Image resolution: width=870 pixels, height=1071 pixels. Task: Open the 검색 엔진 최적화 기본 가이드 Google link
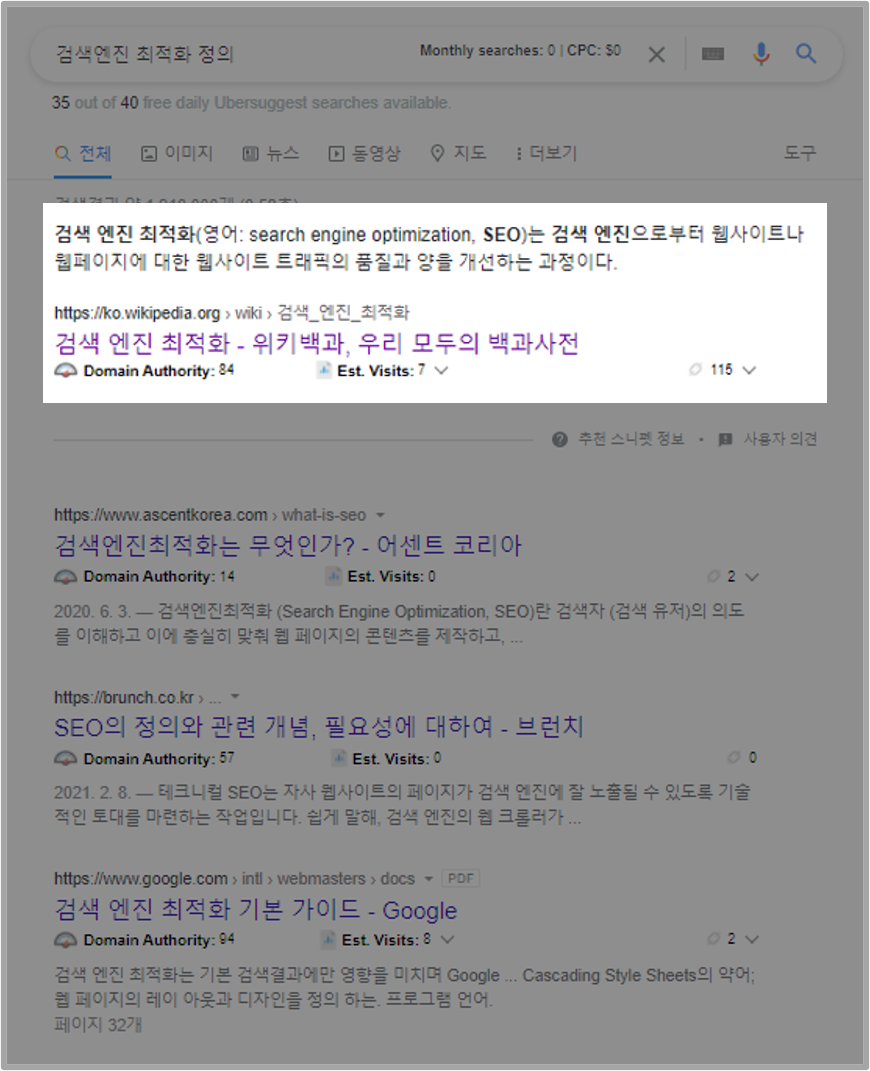(255, 910)
